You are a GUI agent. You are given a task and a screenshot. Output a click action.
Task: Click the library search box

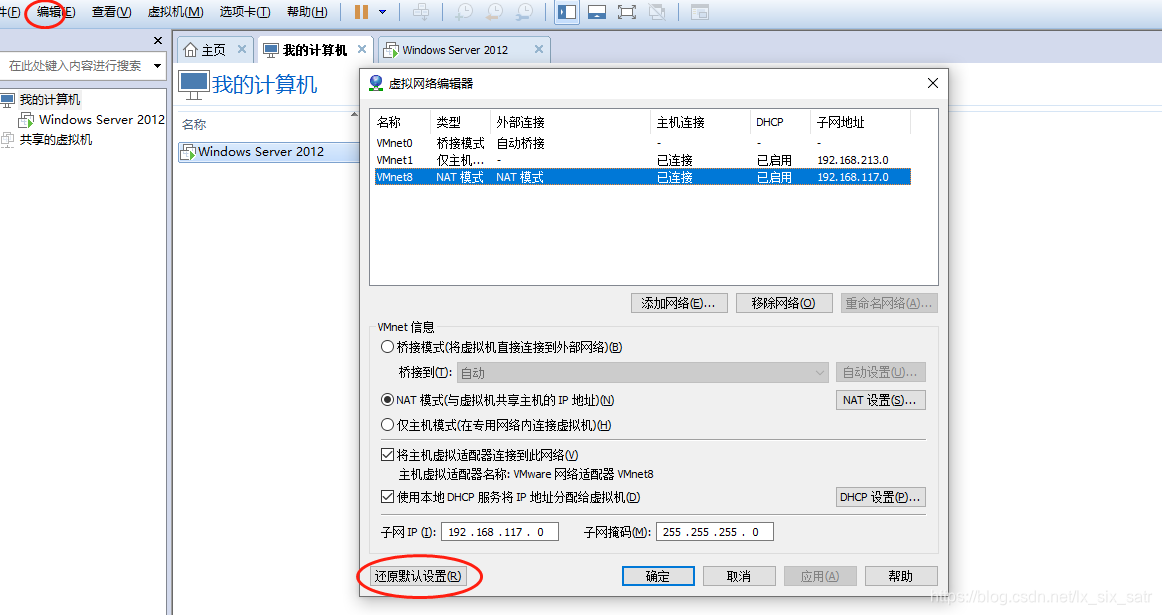pos(76,66)
